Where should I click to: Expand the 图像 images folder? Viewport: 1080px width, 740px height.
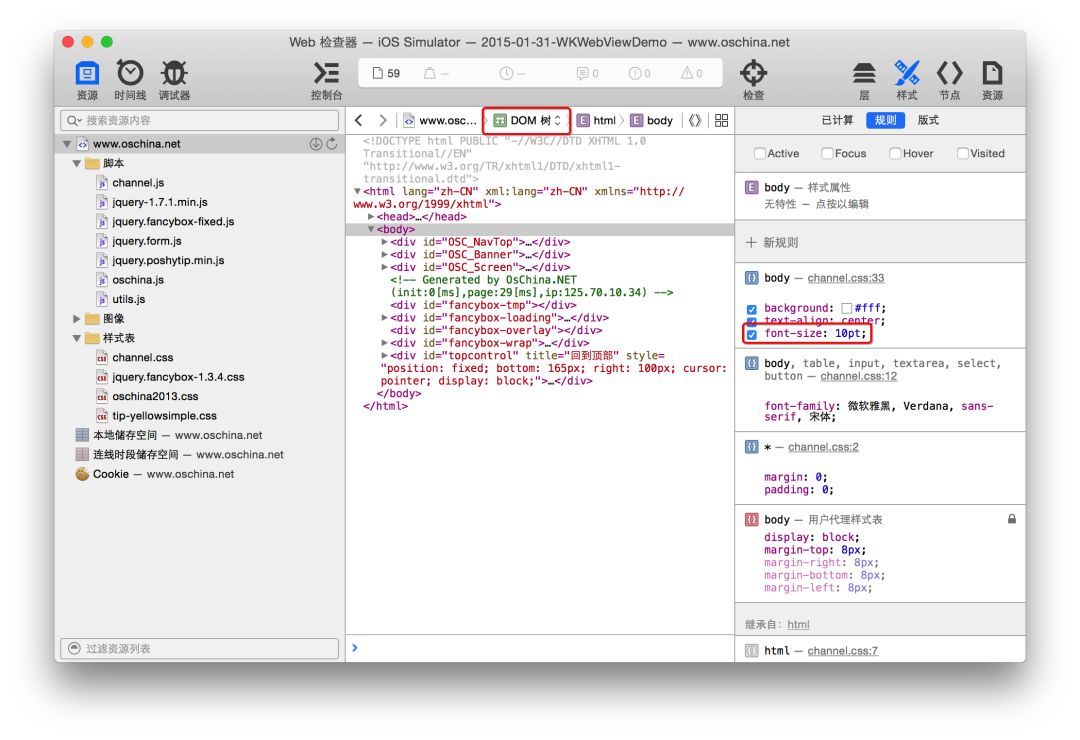[76, 318]
